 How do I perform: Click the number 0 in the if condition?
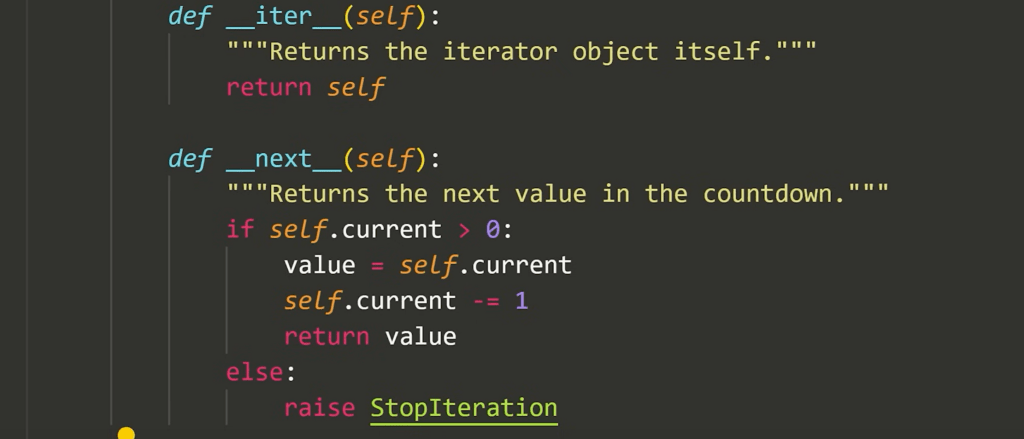[x=492, y=229]
